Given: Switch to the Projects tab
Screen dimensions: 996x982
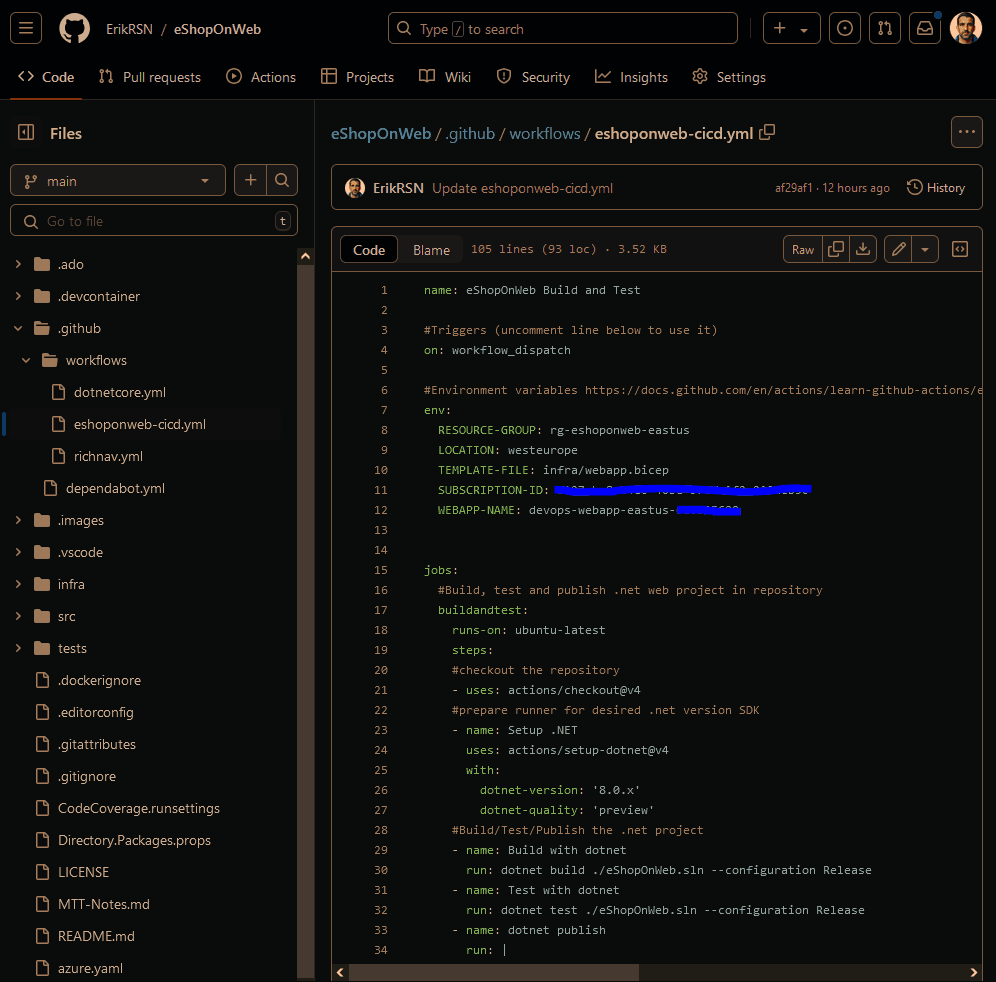Looking at the screenshot, I should click(358, 77).
